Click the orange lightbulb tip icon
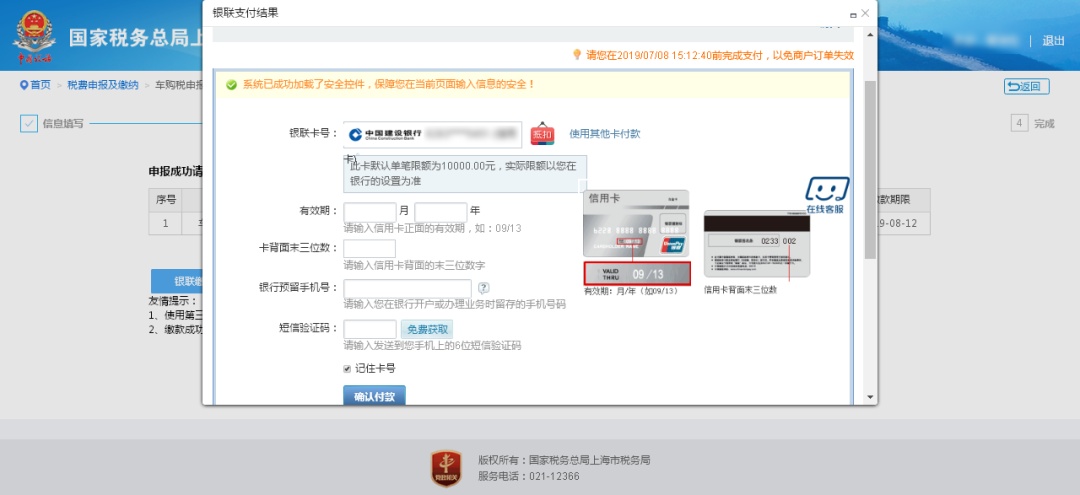The width and height of the screenshot is (1080, 495). click(577, 54)
